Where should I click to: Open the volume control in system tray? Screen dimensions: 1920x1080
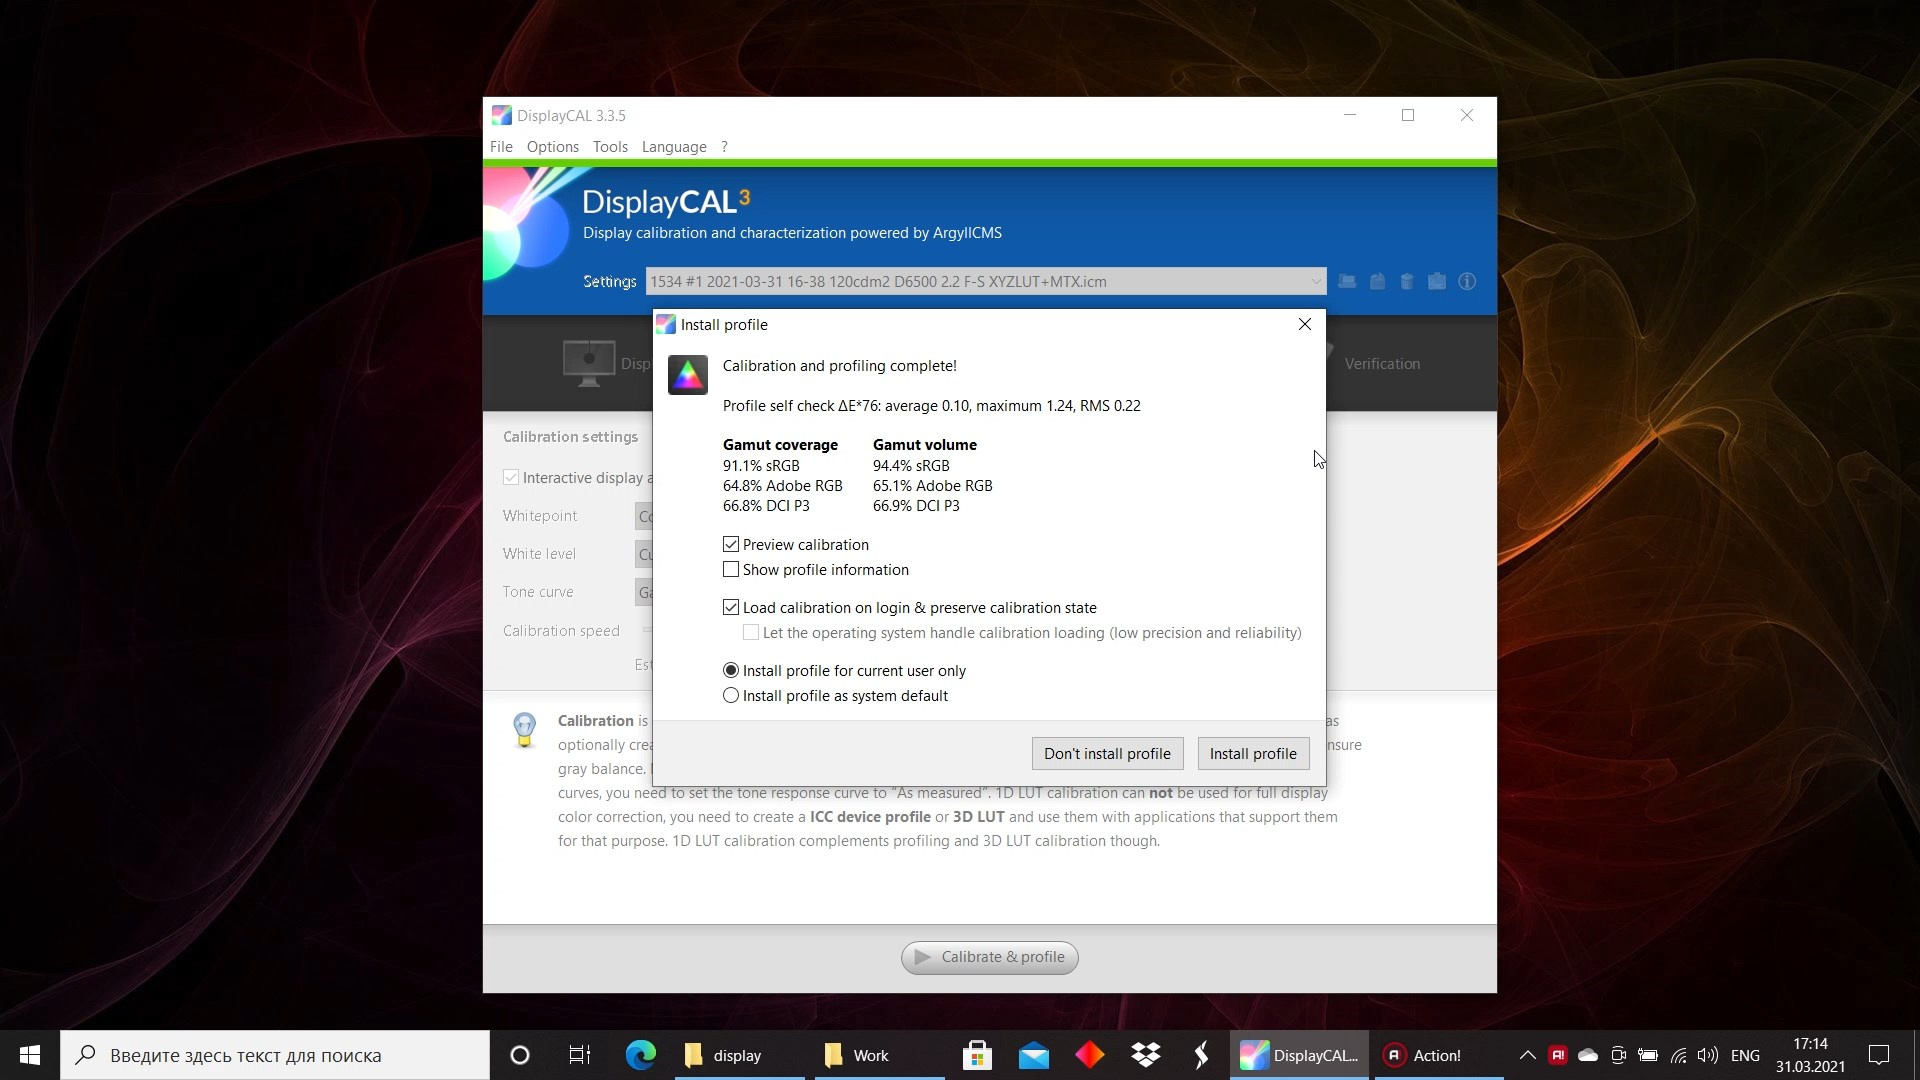[x=1708, y=1055]
